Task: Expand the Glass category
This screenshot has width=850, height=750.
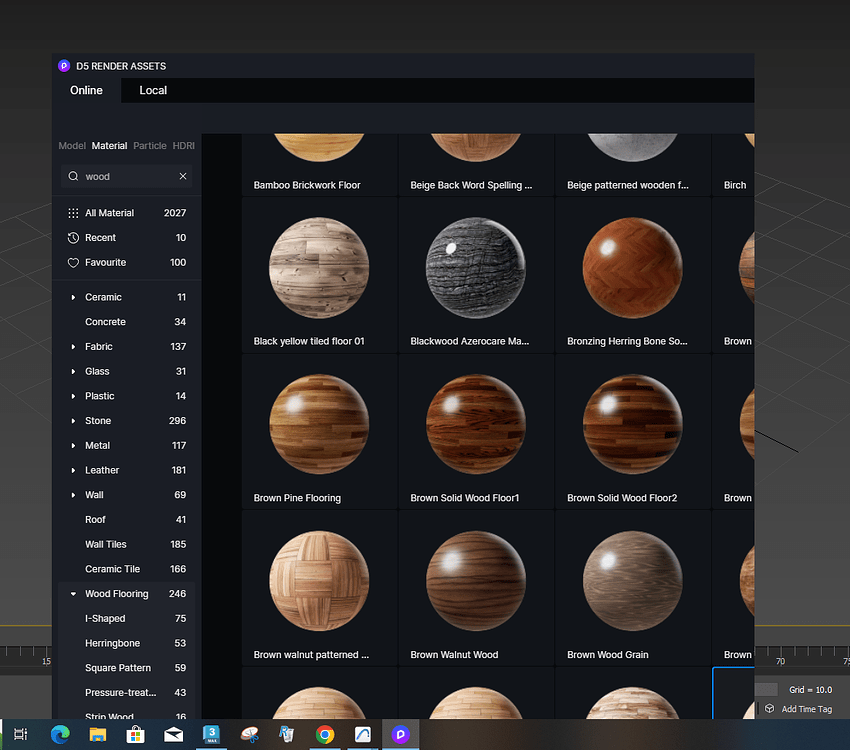Action: click(73, 372)
